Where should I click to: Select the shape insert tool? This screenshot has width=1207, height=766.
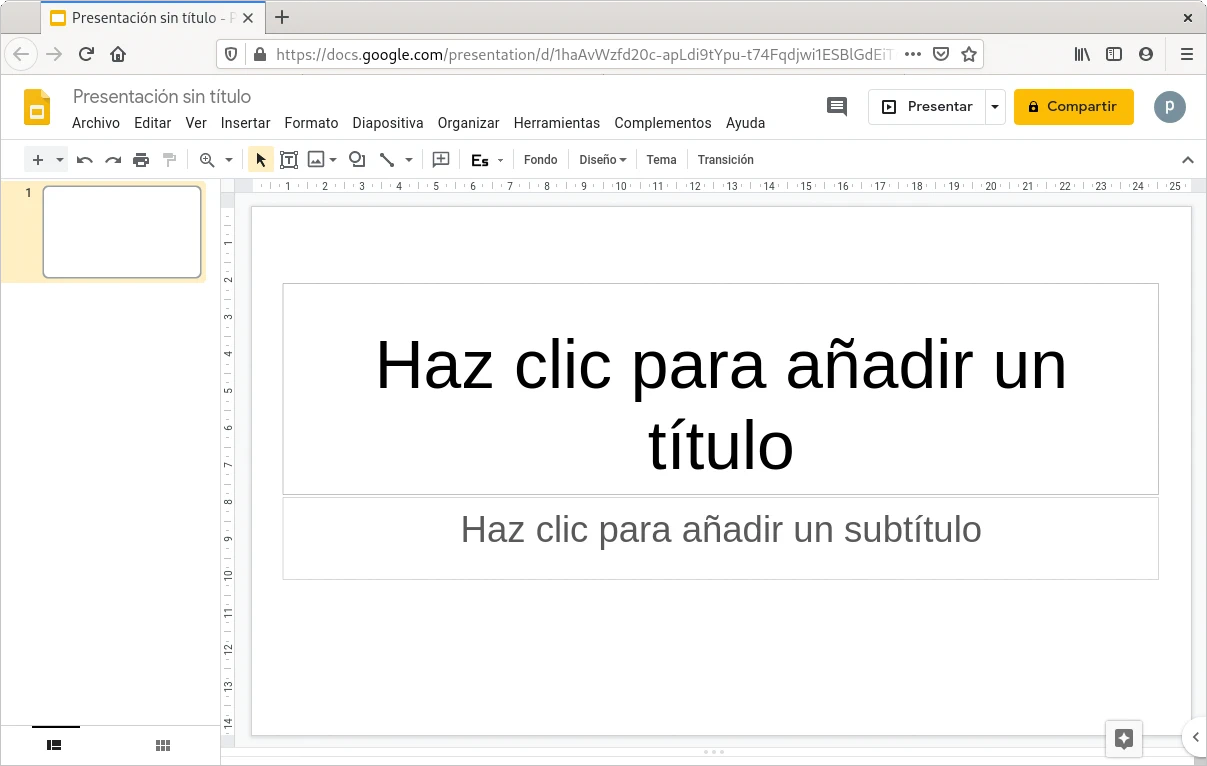357,160
